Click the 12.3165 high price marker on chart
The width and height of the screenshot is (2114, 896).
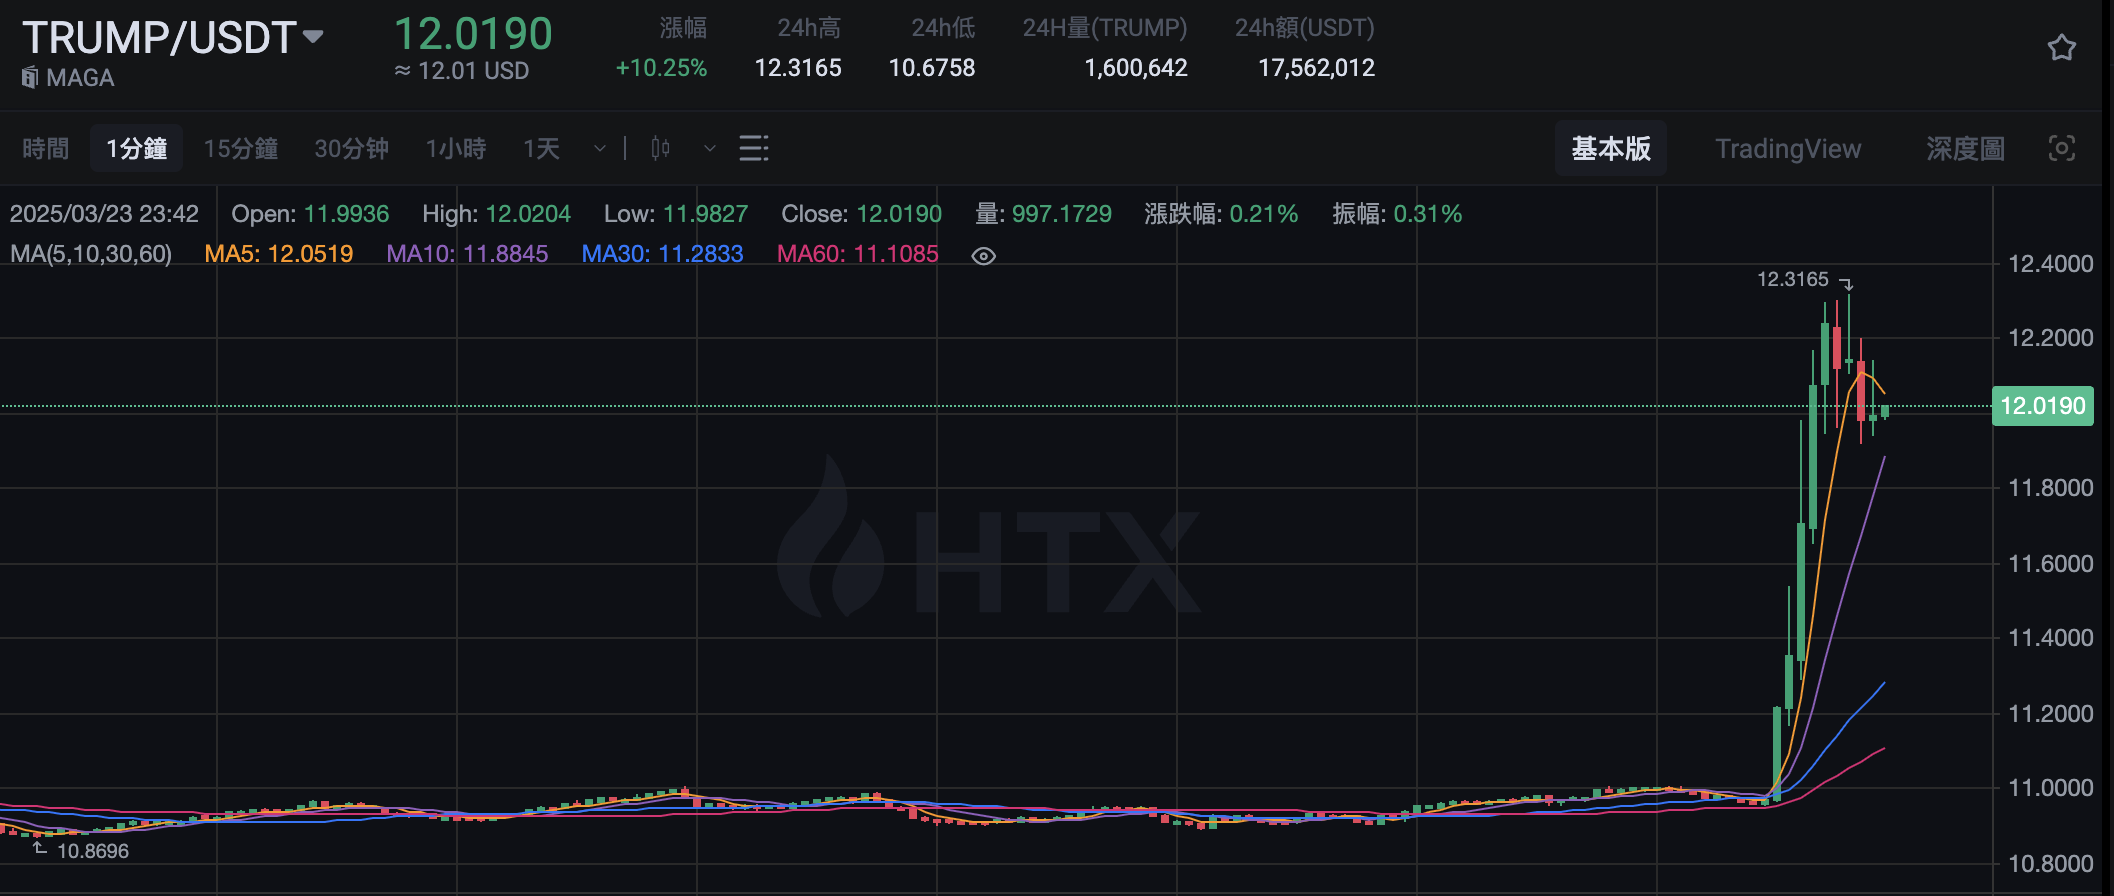(1793, 279)
